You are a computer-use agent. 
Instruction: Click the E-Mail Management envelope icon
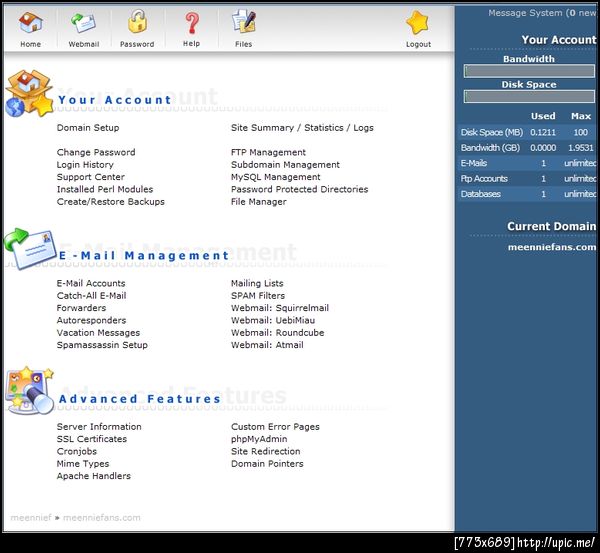[30, 249]
